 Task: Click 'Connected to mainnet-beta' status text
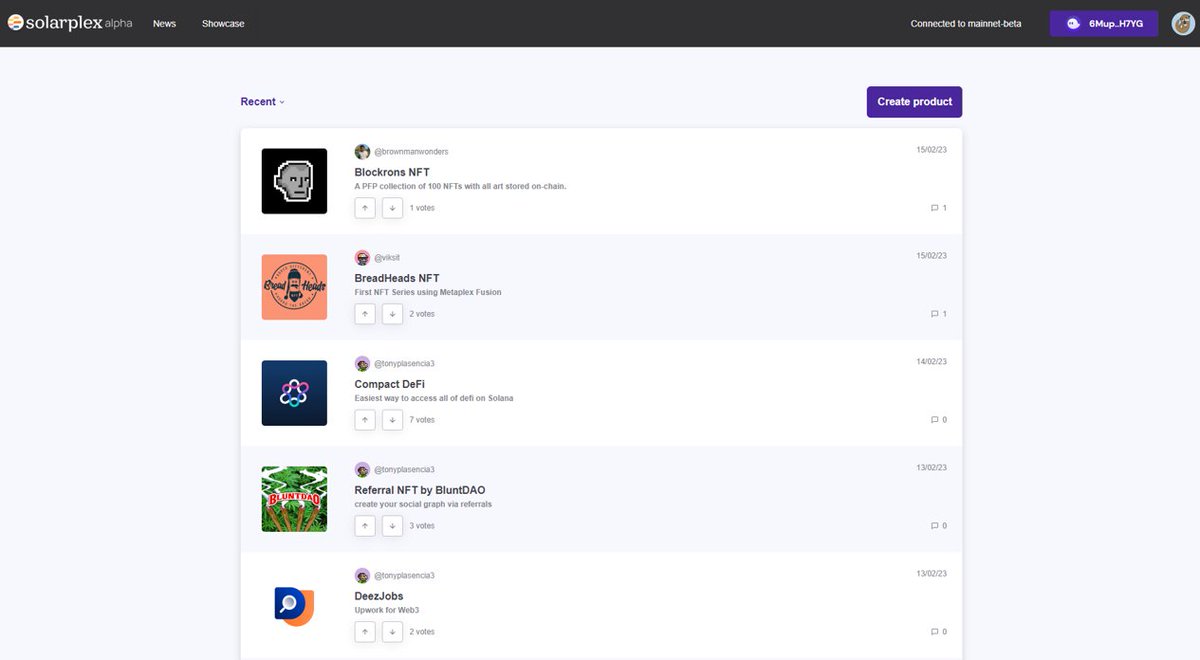[x=966, y=23]
